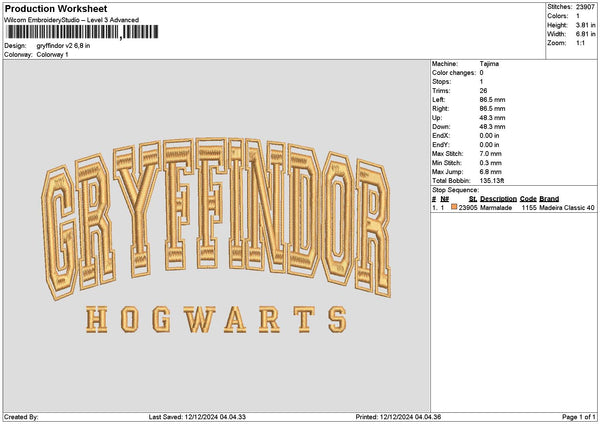Select the Height value 3.81 in
This screenshot has width=600, height=424.
(x=585, y=25)
